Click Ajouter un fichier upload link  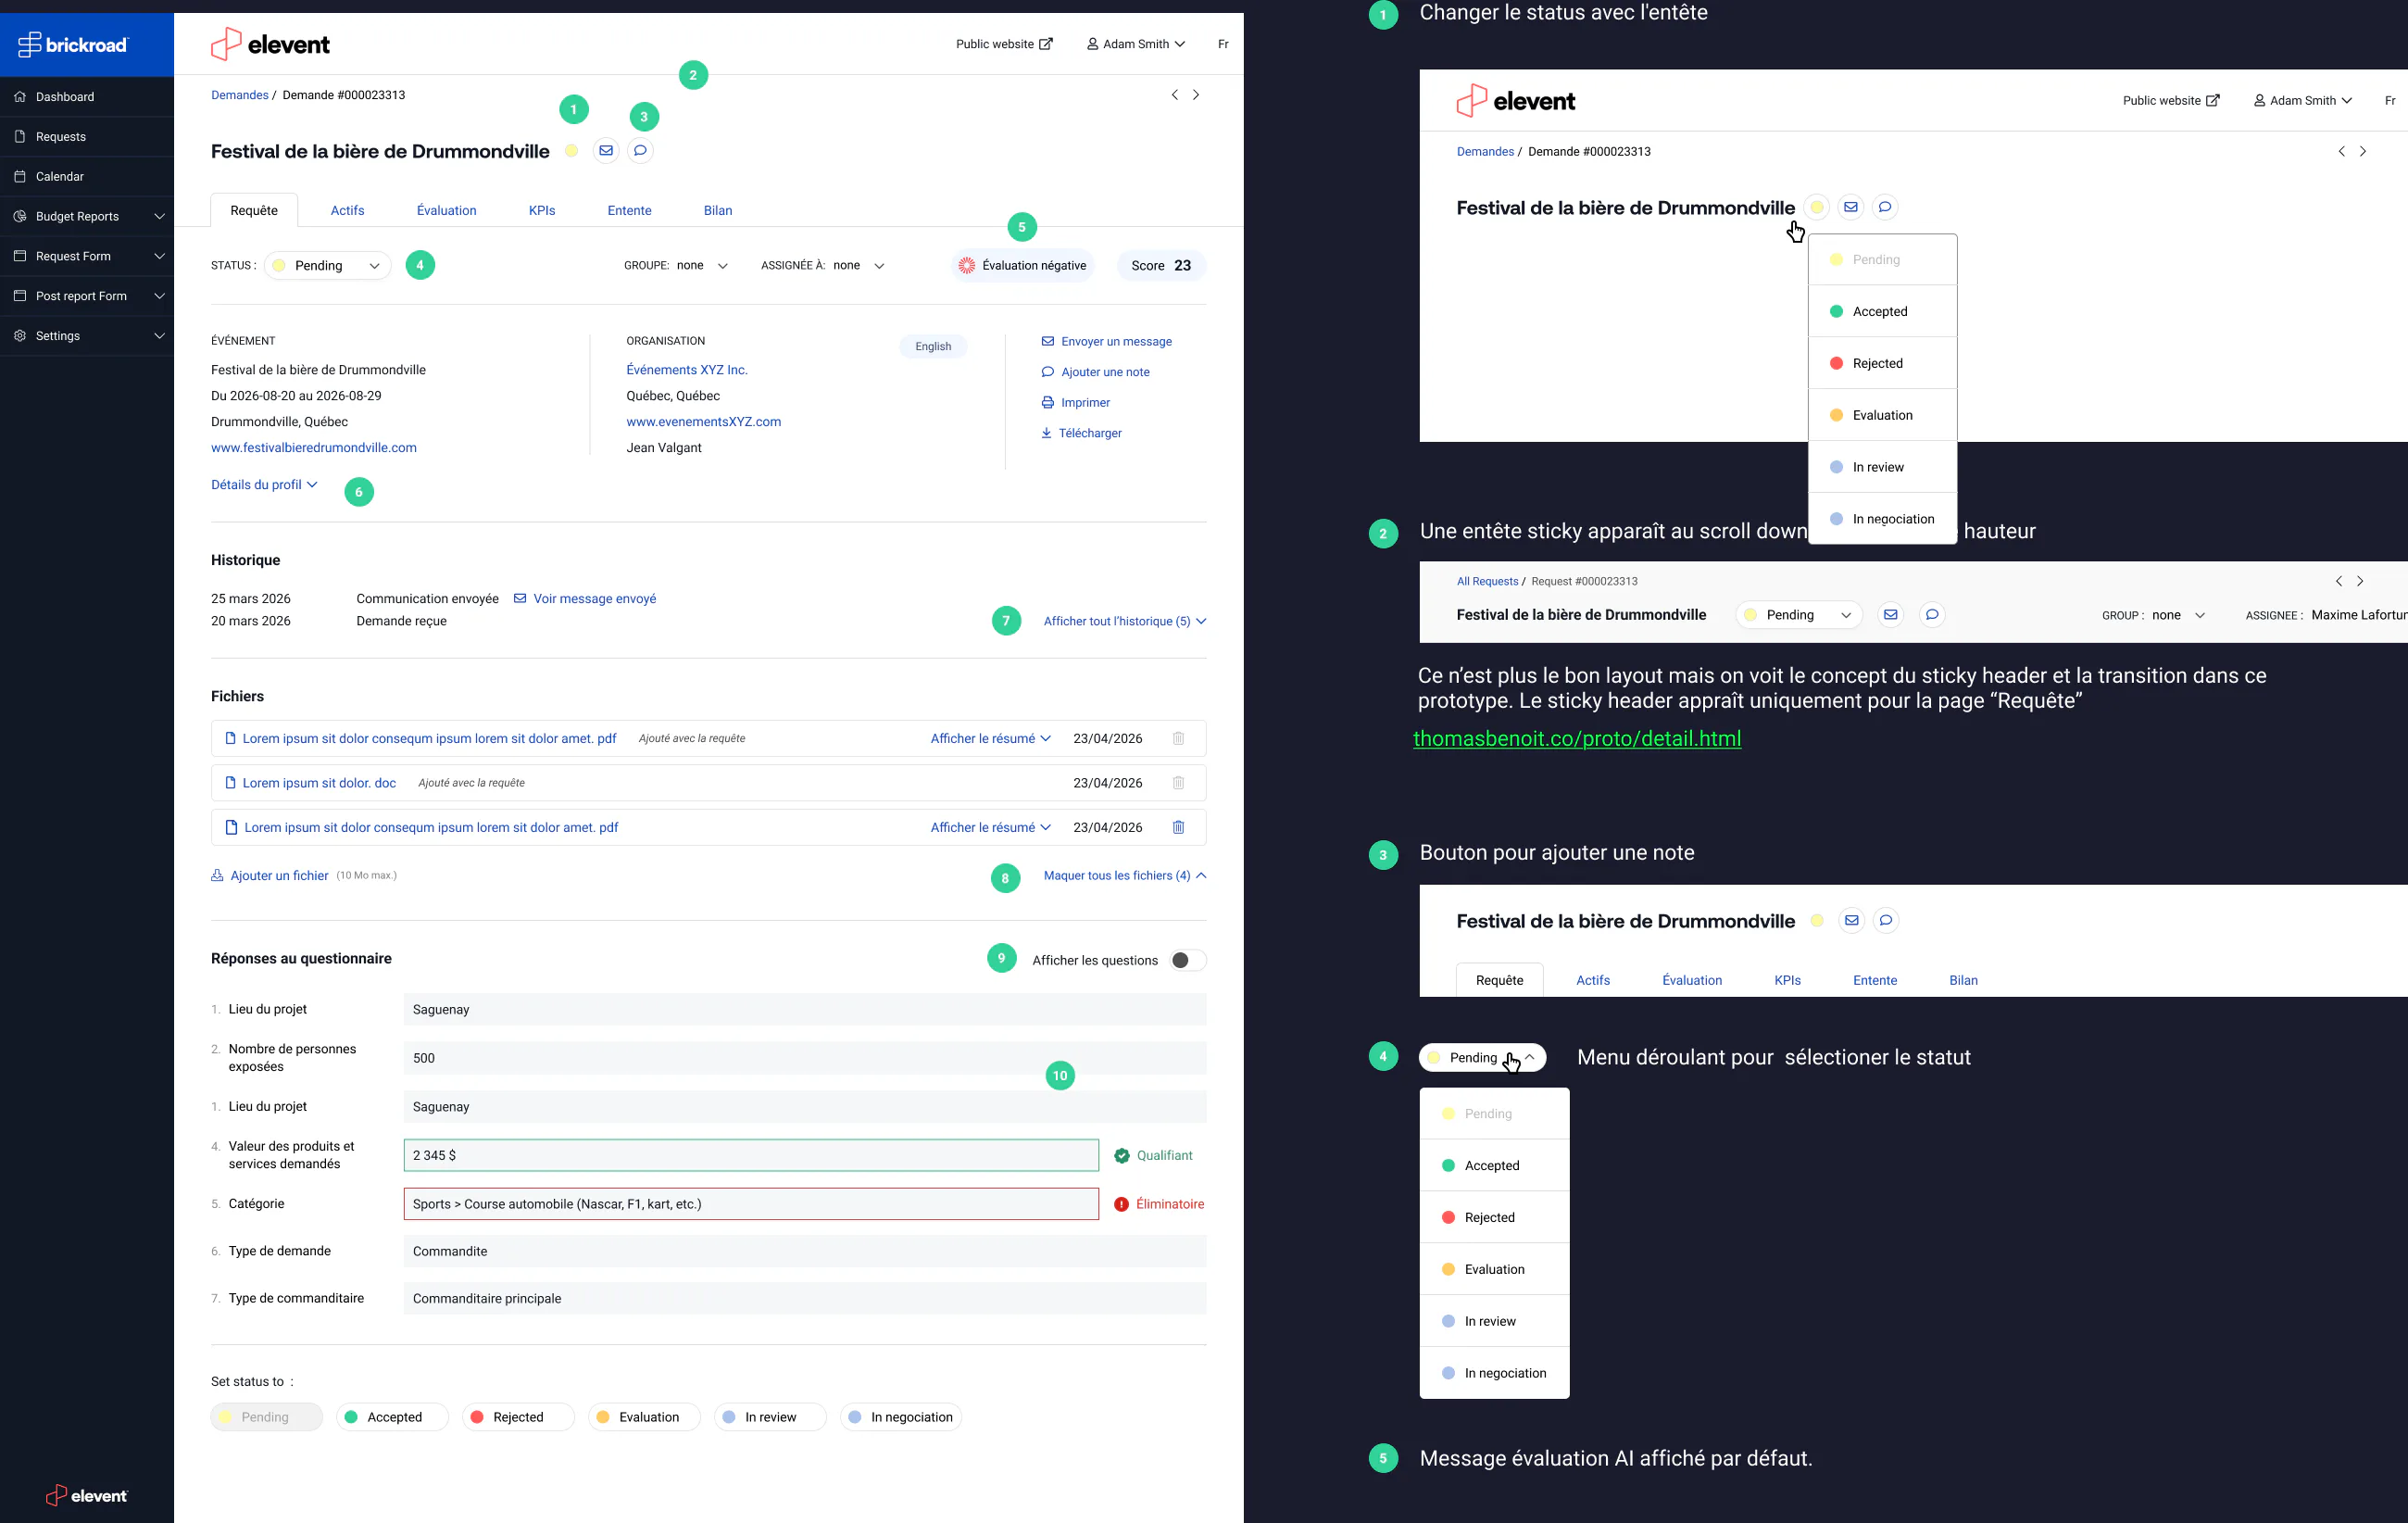pyautogui.click(x=270, y=876)
